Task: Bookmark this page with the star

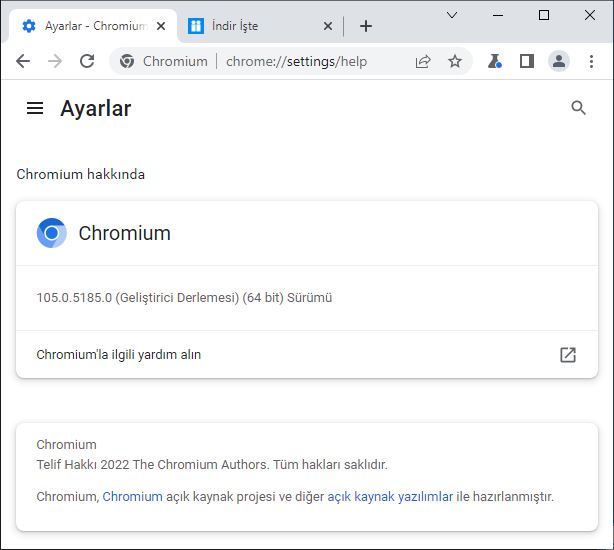Action: (455, 61)
